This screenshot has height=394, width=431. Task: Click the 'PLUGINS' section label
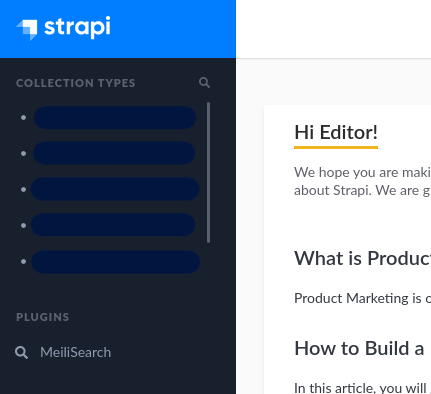[43, 317]
